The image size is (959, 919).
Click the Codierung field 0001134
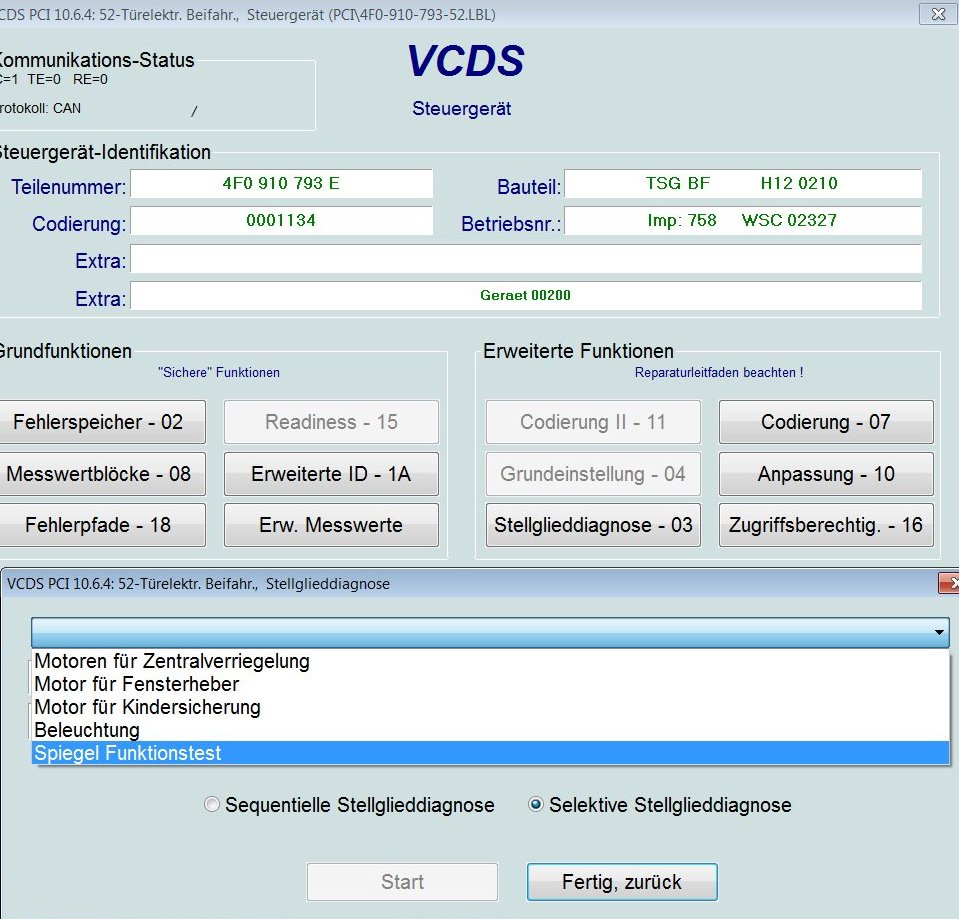tap(281, 221)
